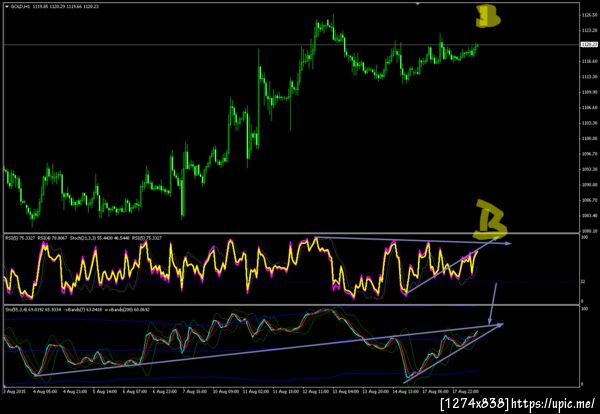Viewport: 600px width, 414px height.
Task: Click the 1096.70 level on the price scale
Action: tap(590, 154)
